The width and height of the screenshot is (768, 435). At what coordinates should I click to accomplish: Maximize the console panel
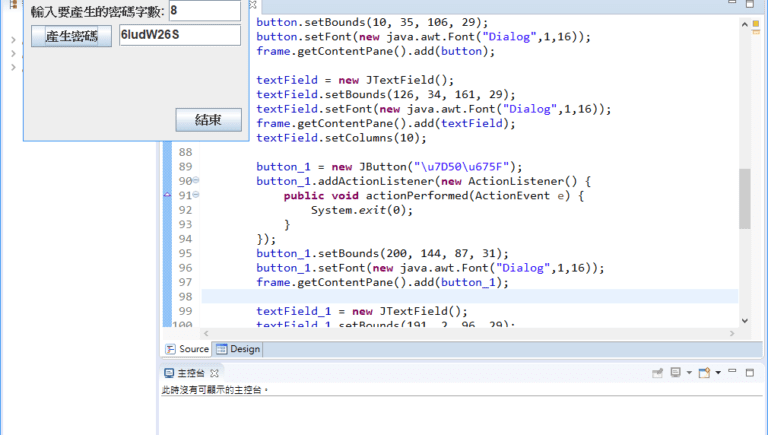click(751, 372)
